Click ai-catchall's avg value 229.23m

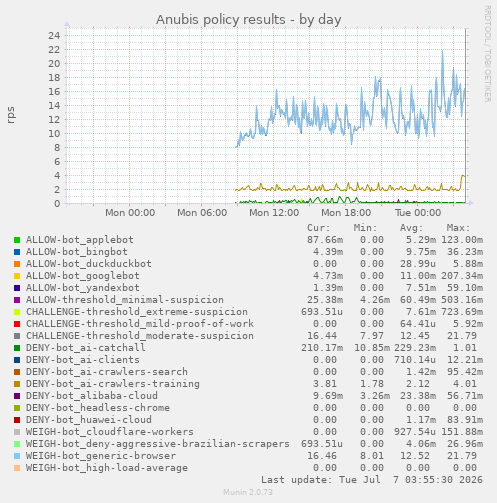click(x=415, y=348)
